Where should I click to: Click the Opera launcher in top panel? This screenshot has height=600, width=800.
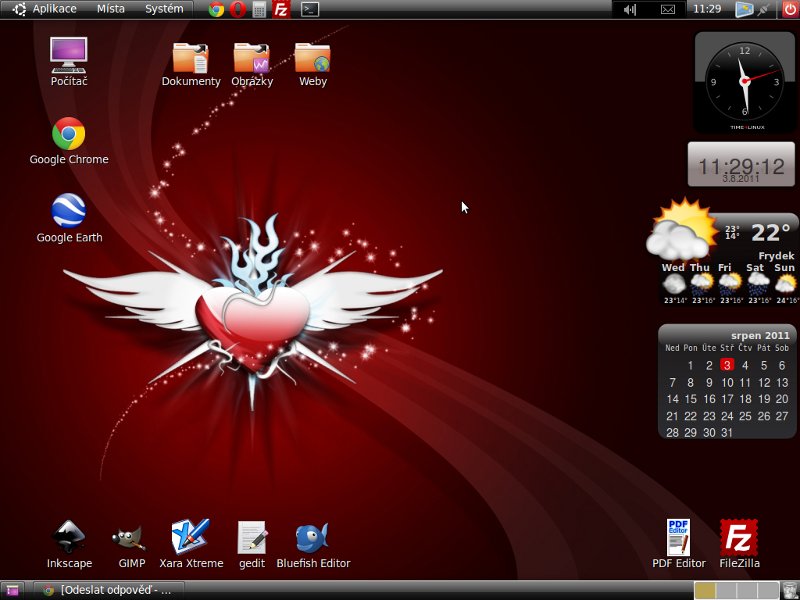(238, 9)
